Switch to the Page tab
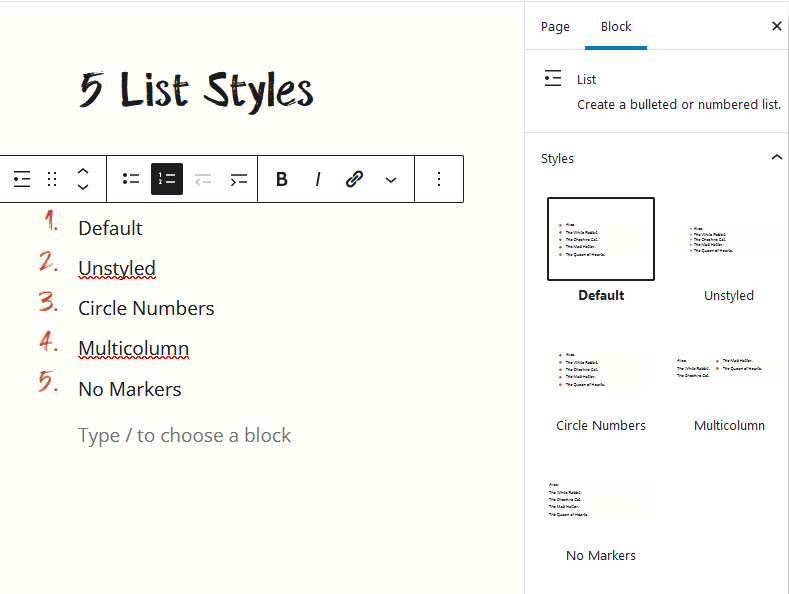 (555, 27)
